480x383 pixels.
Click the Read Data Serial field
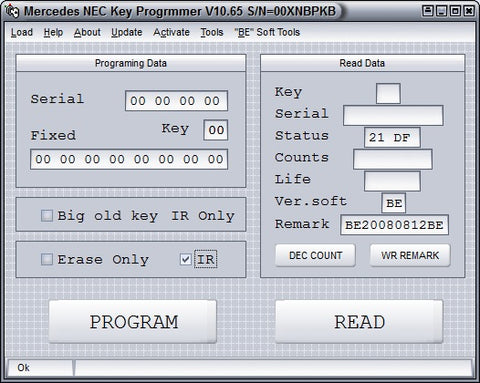pos(393,116)
